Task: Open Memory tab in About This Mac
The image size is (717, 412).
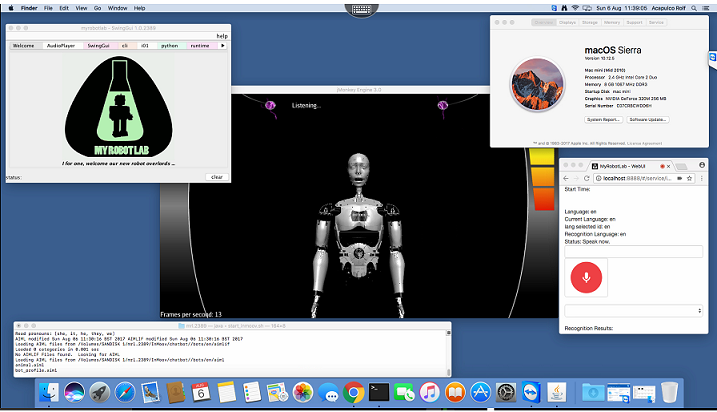Action: (611, 22)
